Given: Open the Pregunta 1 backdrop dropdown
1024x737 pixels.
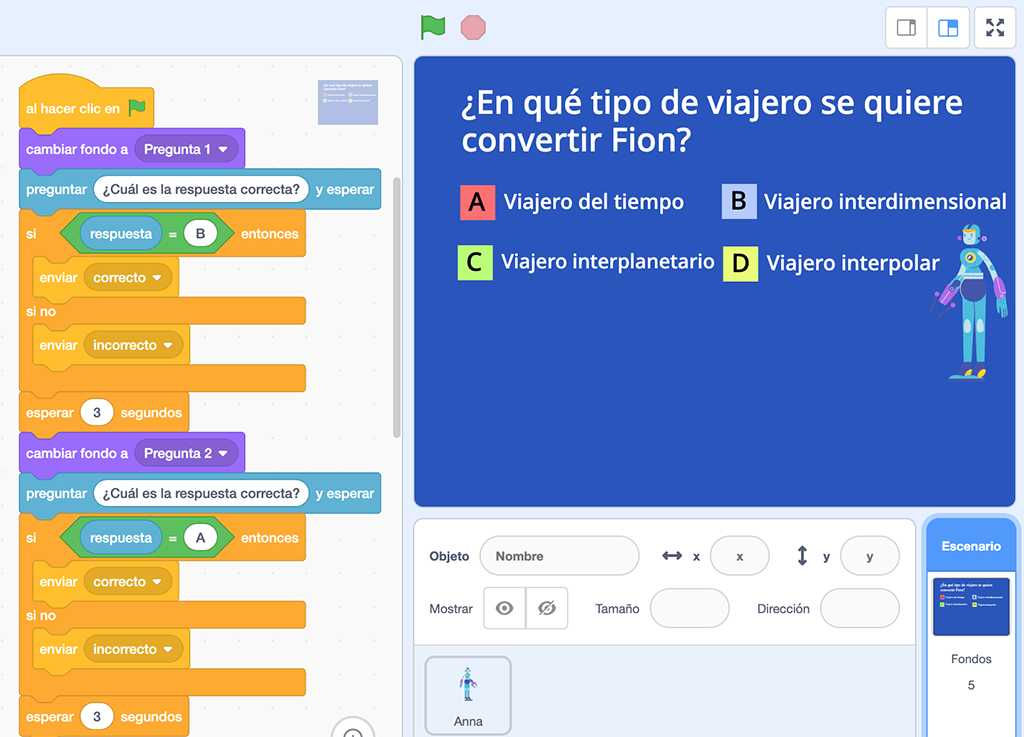Looking at the screenshot, I should [x=223, y=150].
